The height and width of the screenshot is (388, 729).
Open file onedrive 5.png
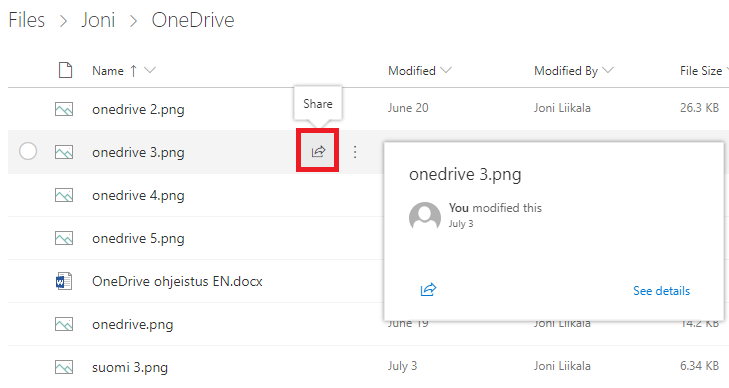(x=138, y=238)
